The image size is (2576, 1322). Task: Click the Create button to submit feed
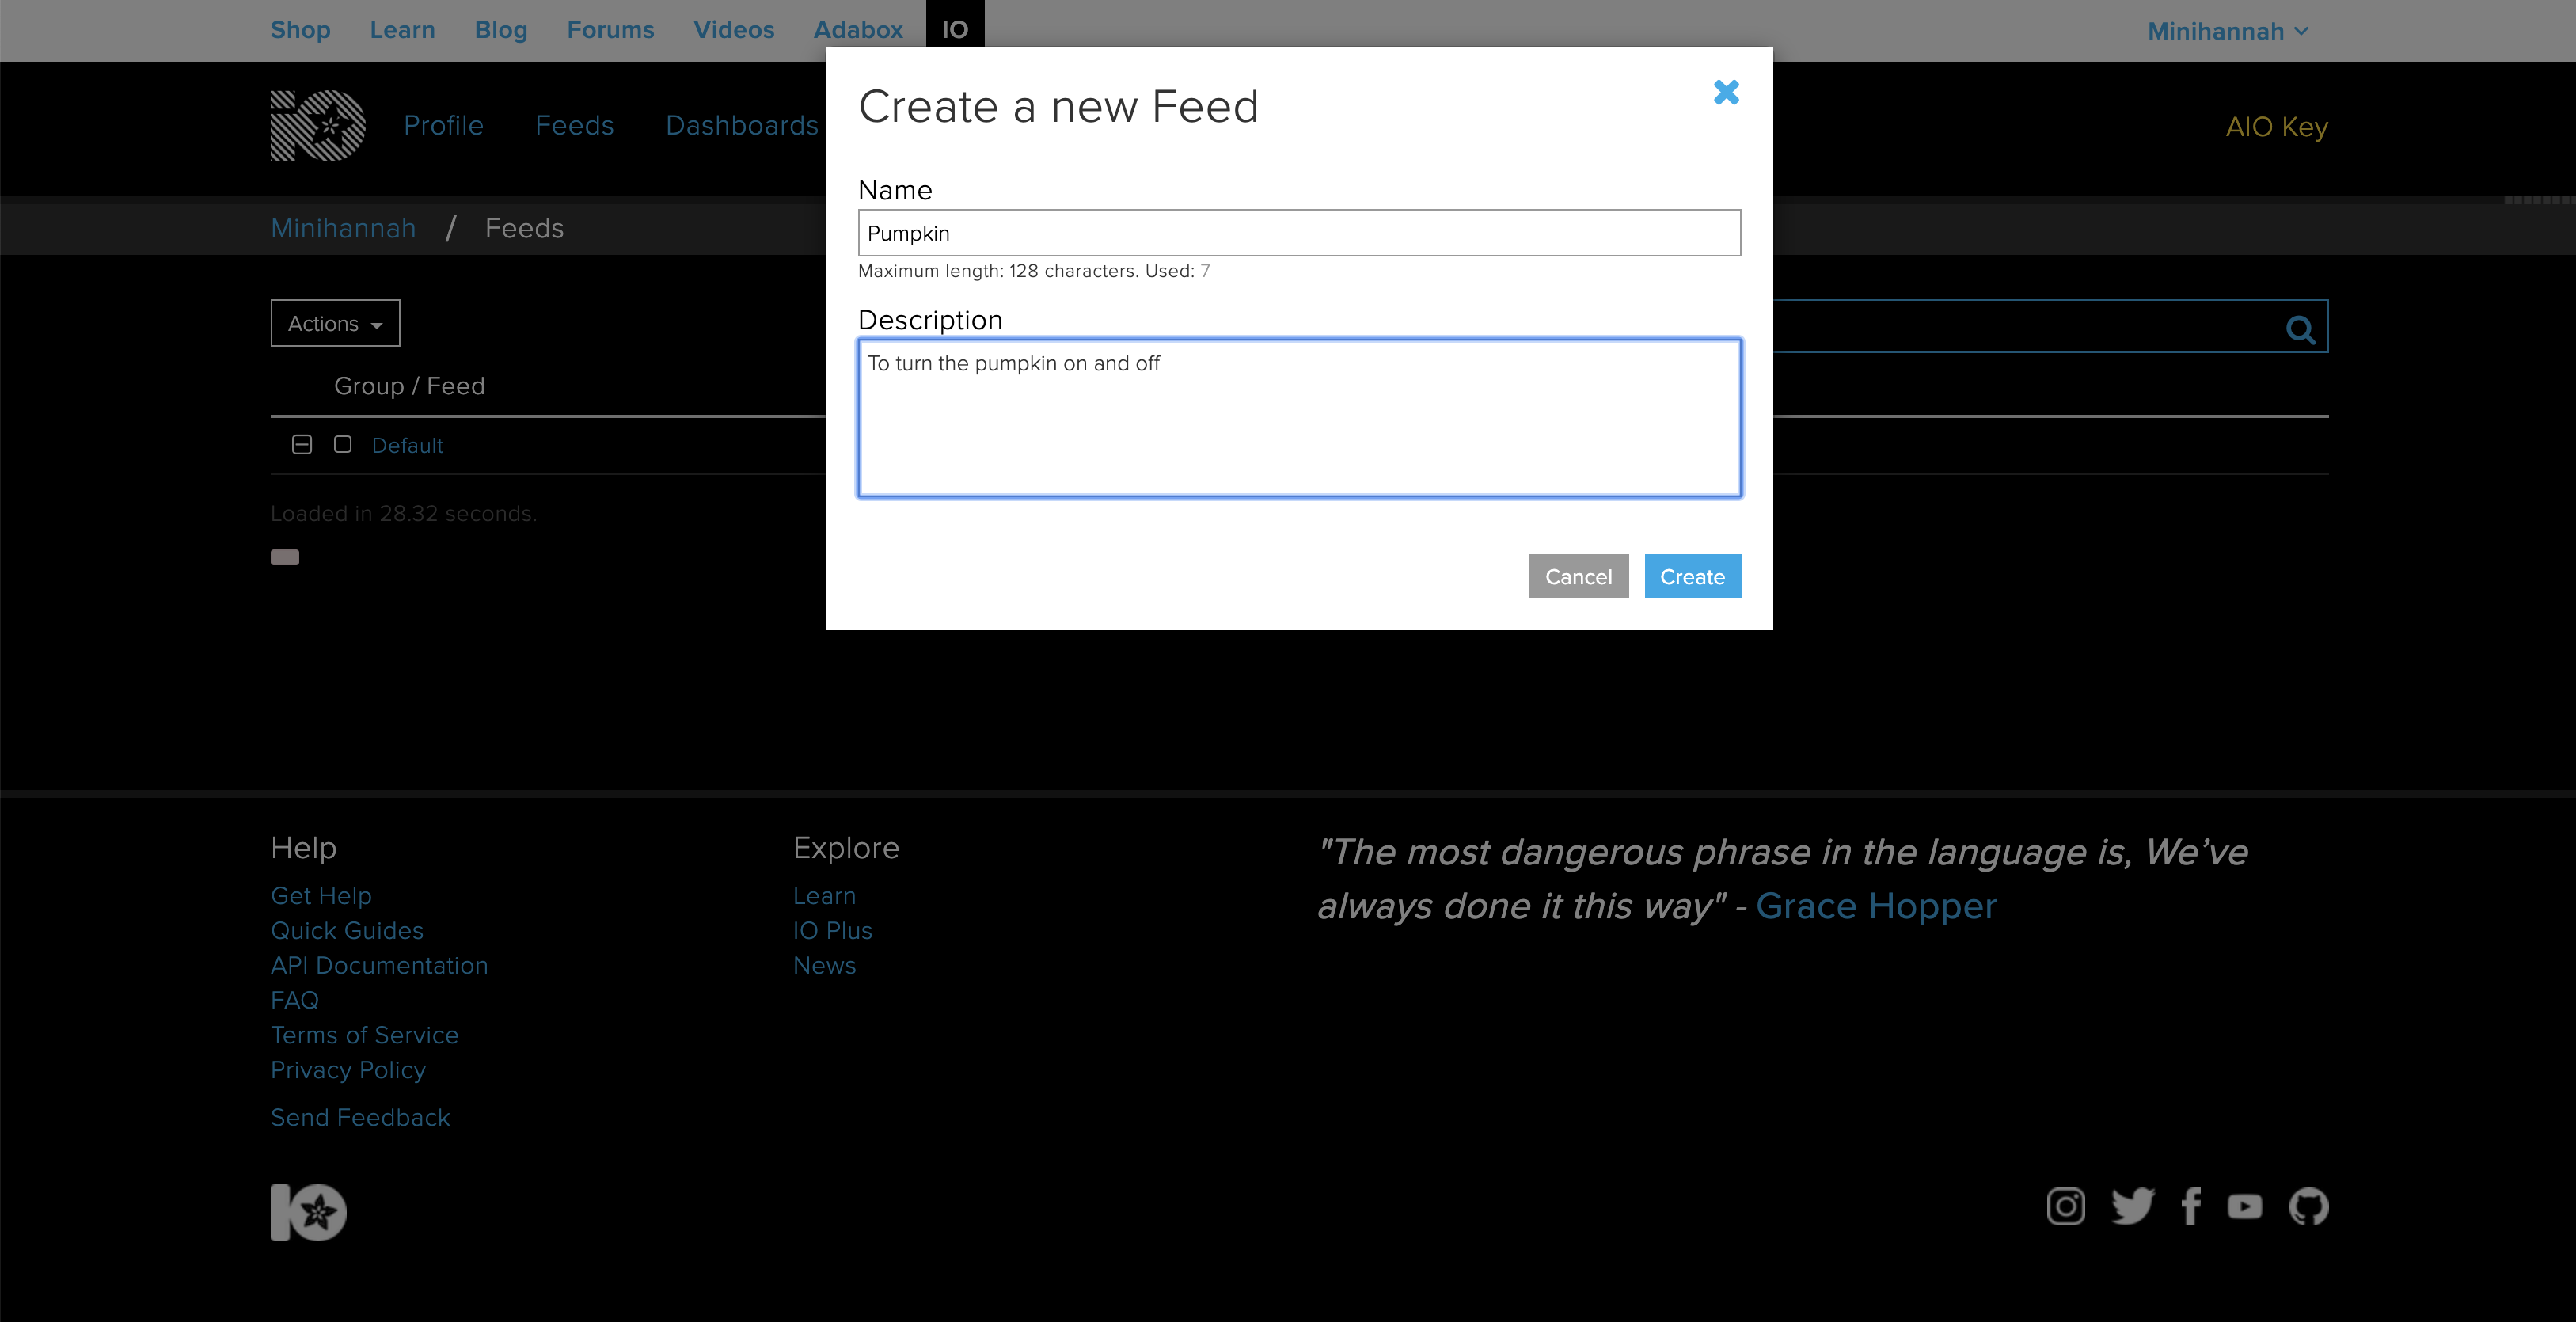(1691, 576)
